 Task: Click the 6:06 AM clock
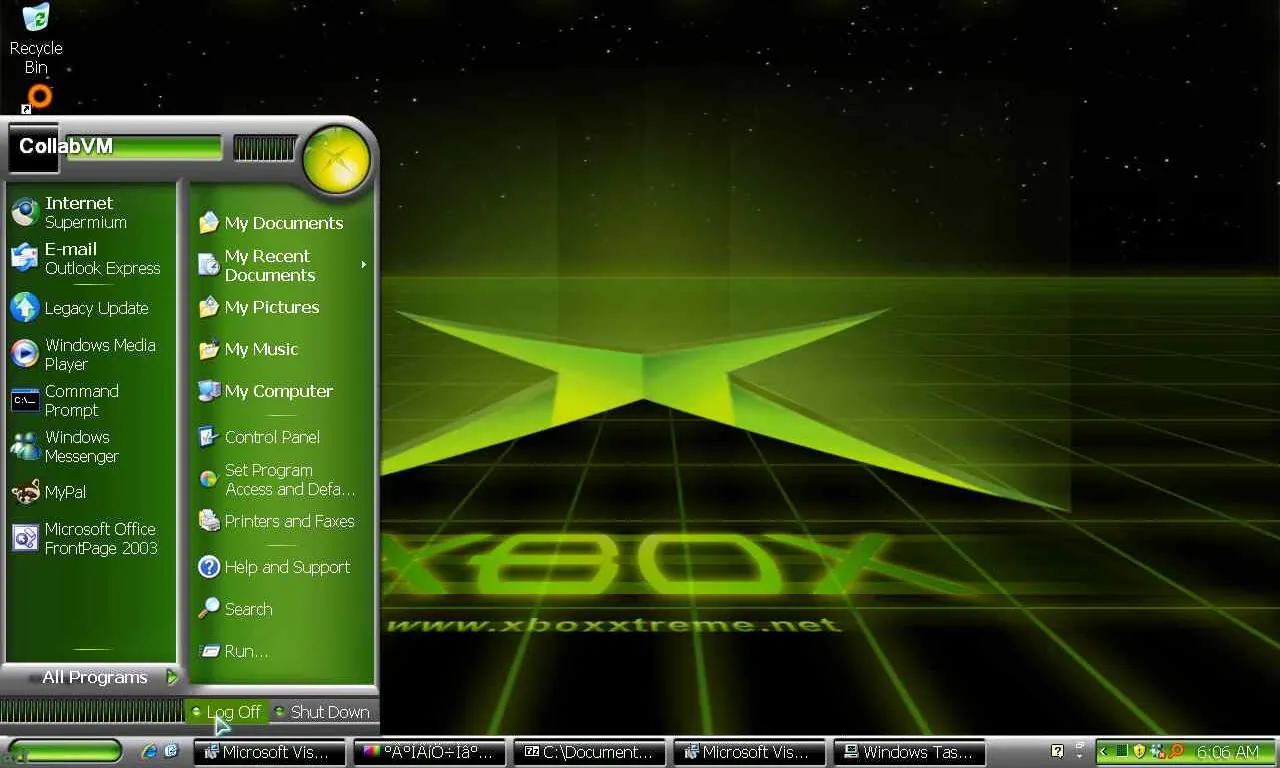1228,752
